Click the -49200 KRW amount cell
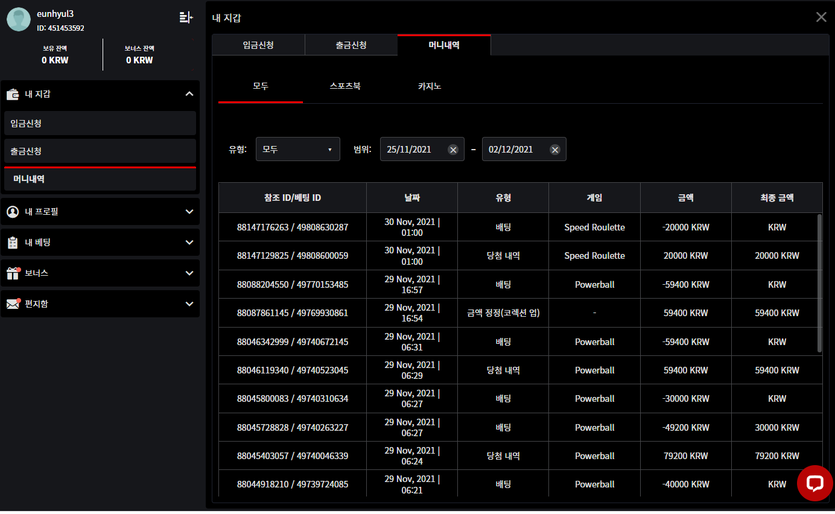The width and height of the screenshot is (835, 514). point(686,428)
